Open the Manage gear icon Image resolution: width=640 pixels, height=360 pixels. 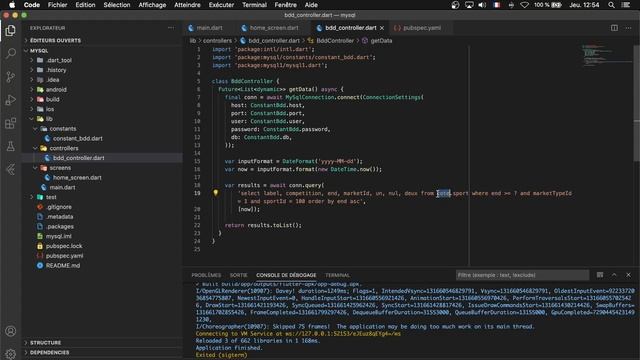pos(11,353)
